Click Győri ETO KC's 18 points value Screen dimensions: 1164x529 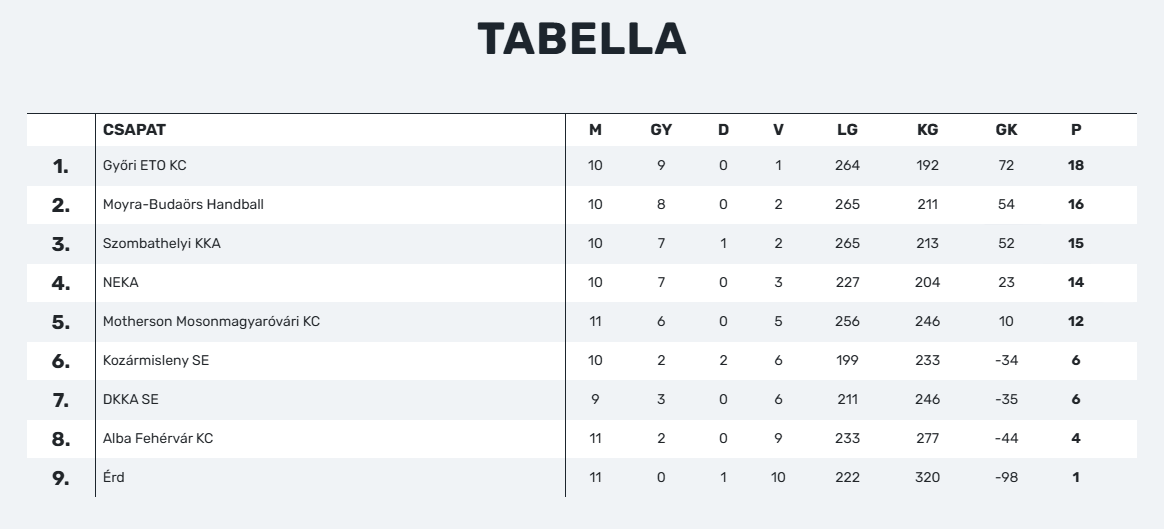point(1076,165)
